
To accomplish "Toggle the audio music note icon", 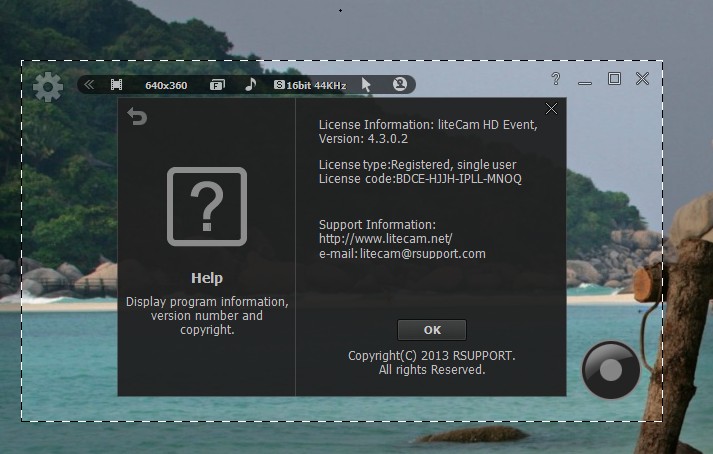I will (x=251, y=84).
